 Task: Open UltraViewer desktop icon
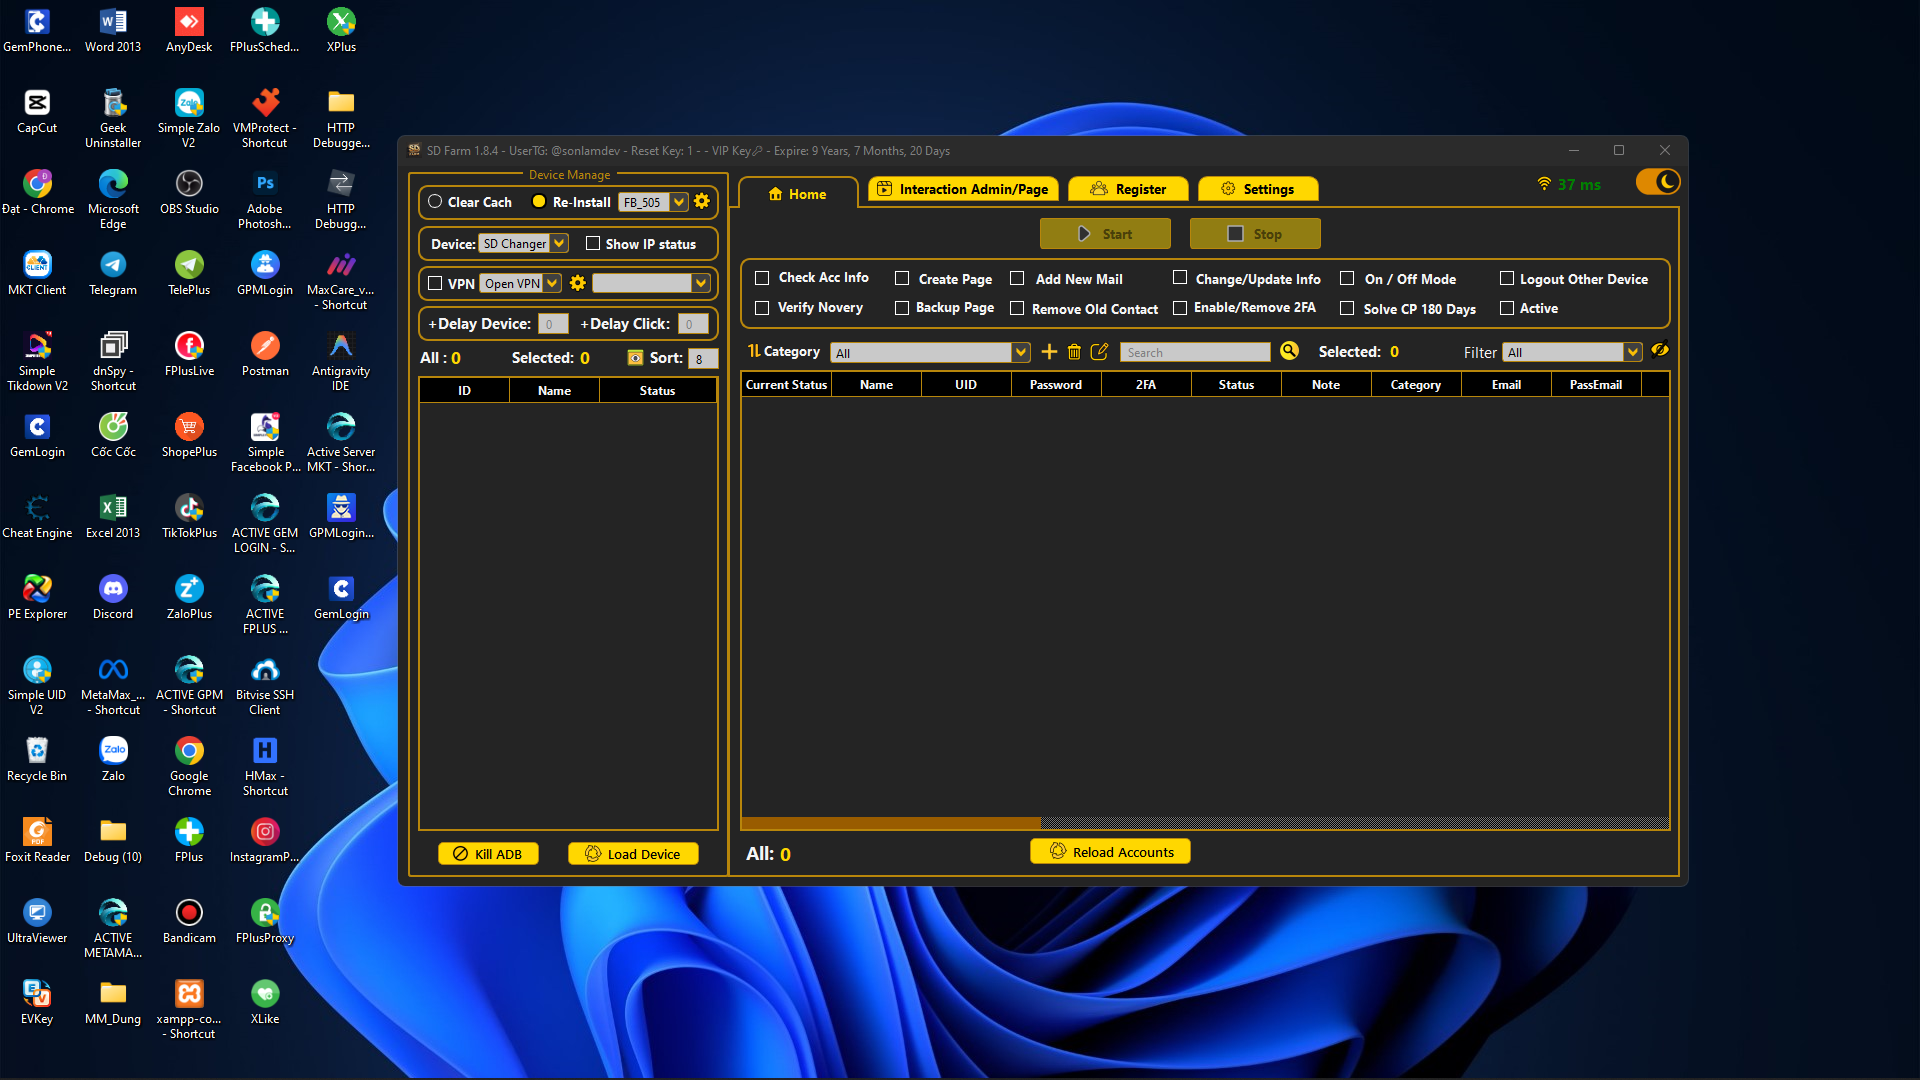(x=37, y=921)
